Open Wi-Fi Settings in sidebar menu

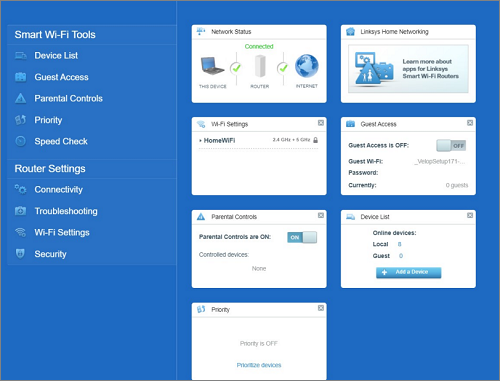pyautogui.click(x=62, y=232)
